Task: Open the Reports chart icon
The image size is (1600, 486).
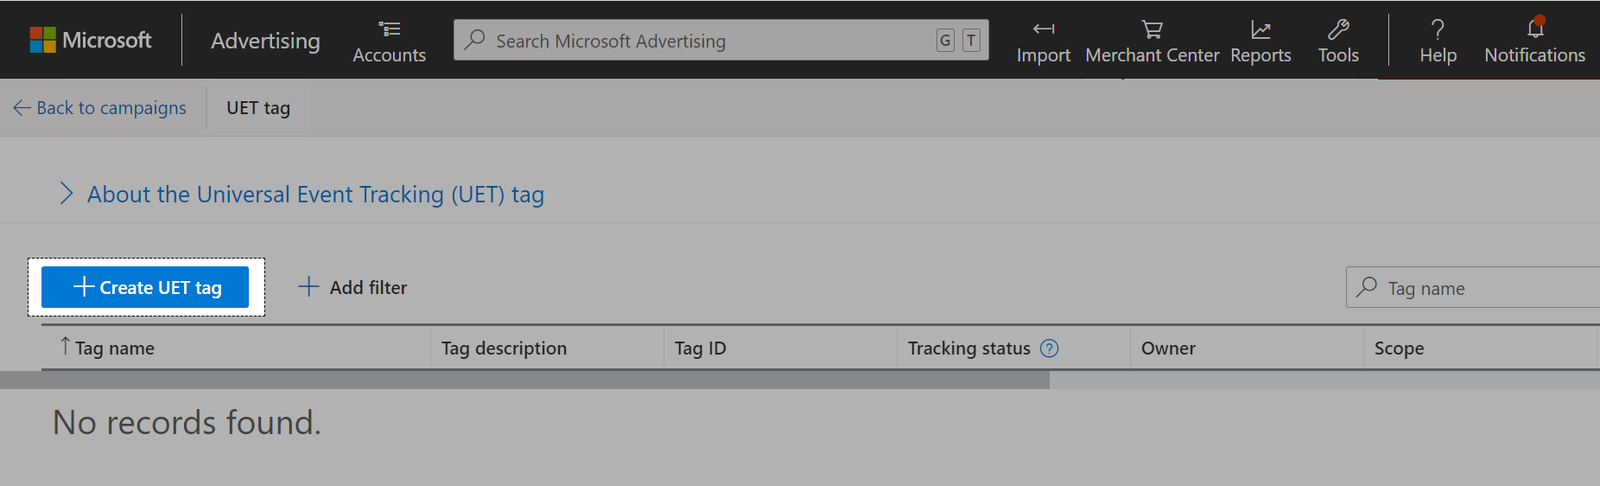Action: (x=1260, y=29)
